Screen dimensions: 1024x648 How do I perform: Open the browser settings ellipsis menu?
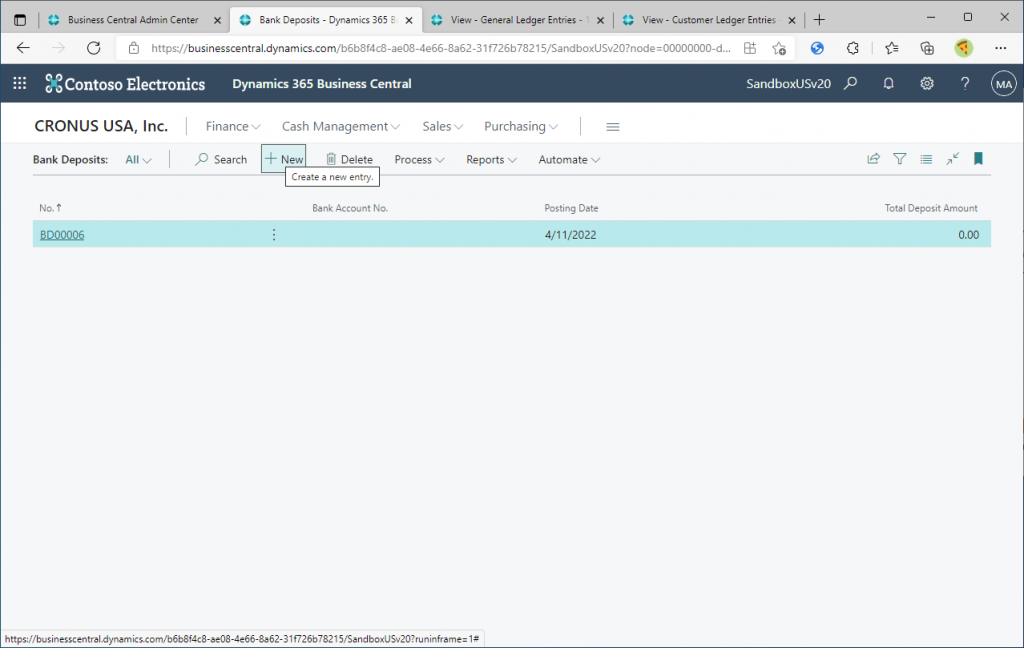[1000, 48]
